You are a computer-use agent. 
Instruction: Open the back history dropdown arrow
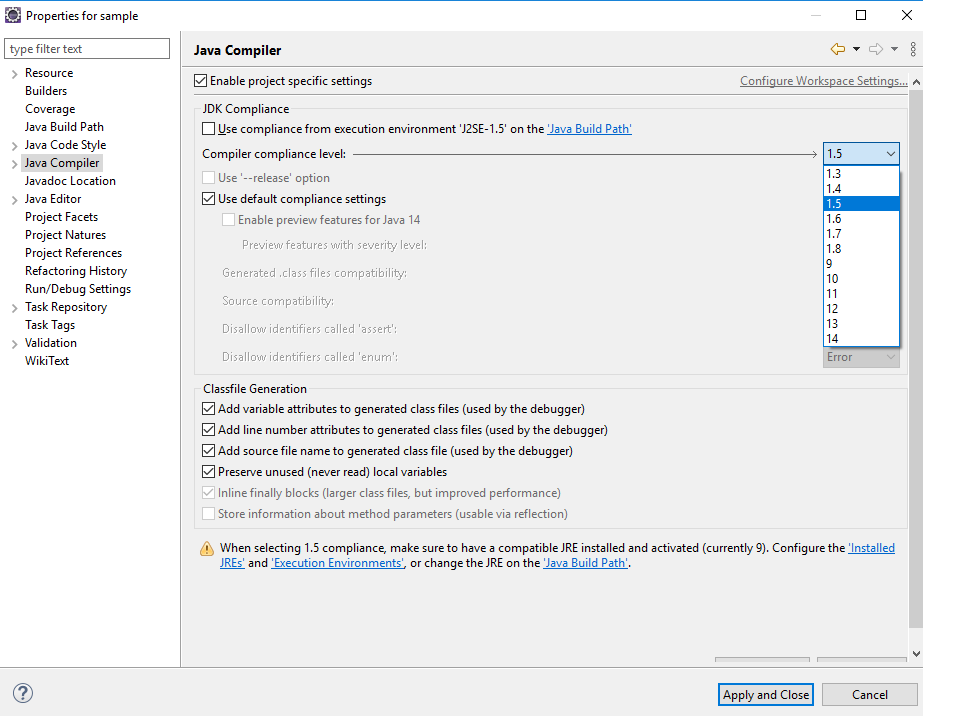pos(857,49)
